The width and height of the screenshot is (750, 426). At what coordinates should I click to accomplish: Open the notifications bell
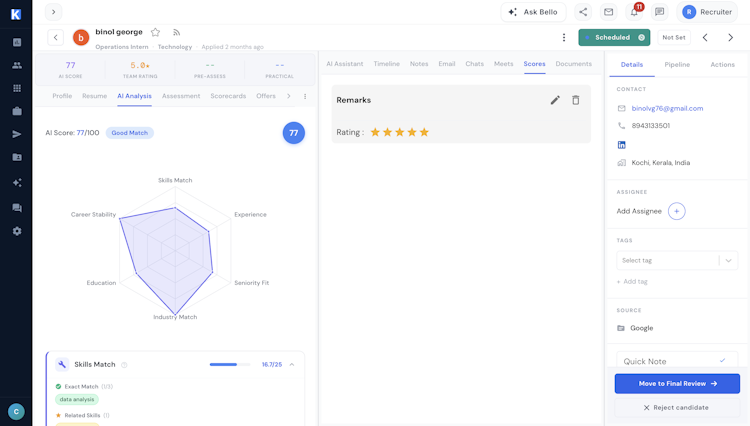point(634,12)
